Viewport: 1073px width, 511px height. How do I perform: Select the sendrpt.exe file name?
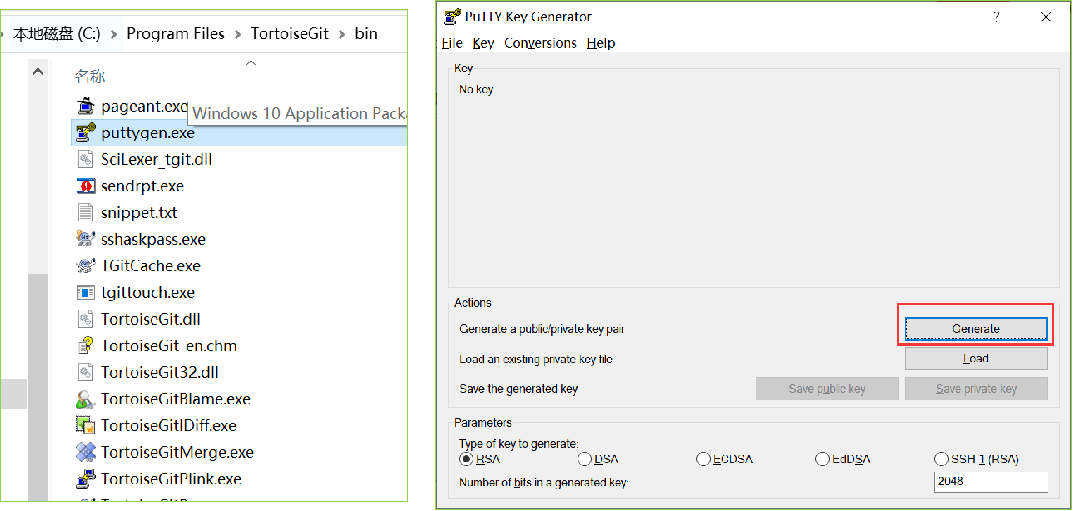[x=142, y=186]
